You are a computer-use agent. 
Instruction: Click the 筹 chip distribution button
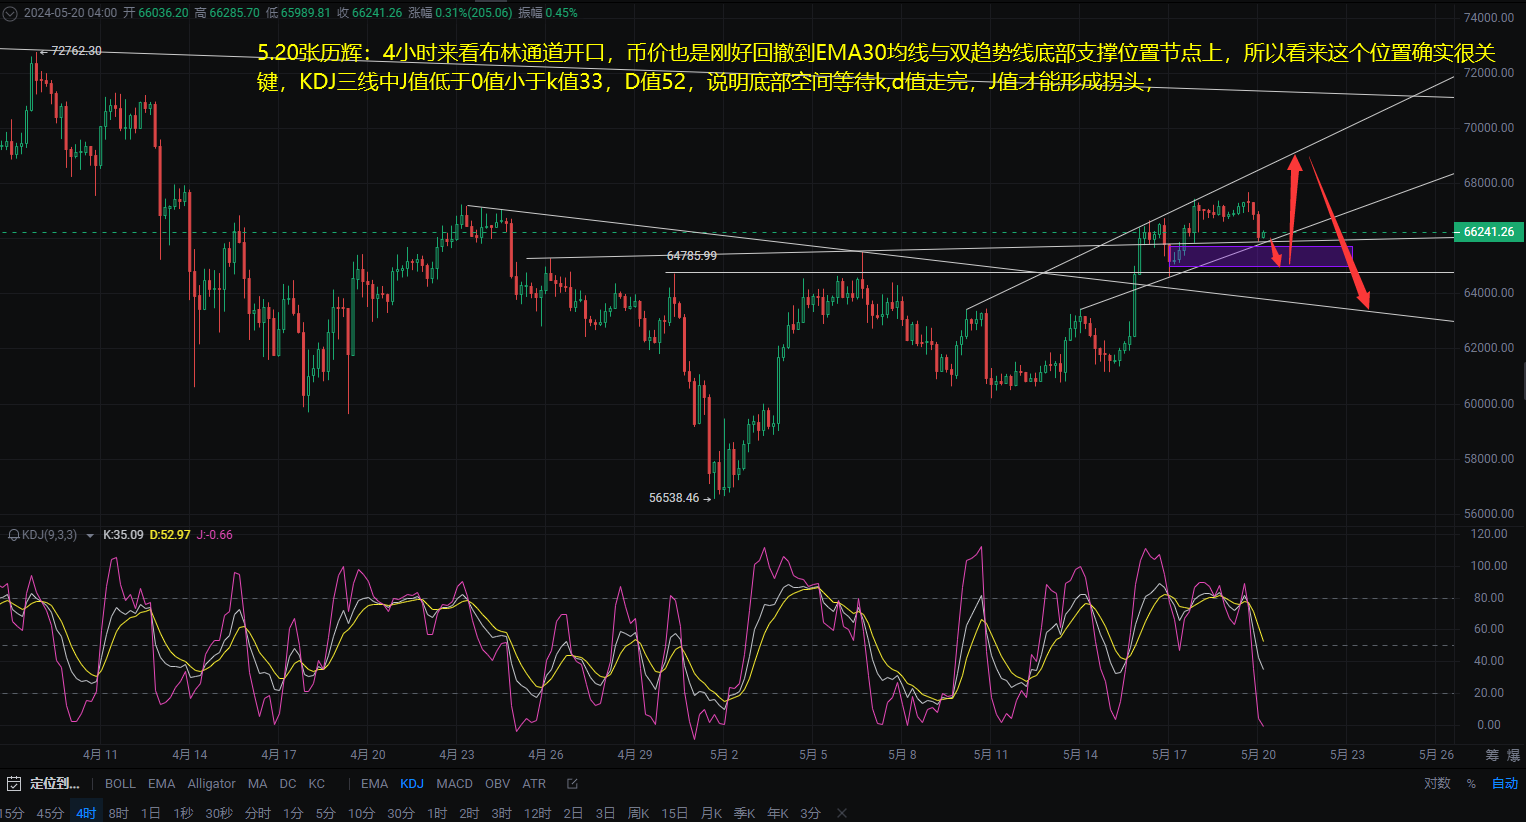pyautogui.click(x=1492, y=755)
